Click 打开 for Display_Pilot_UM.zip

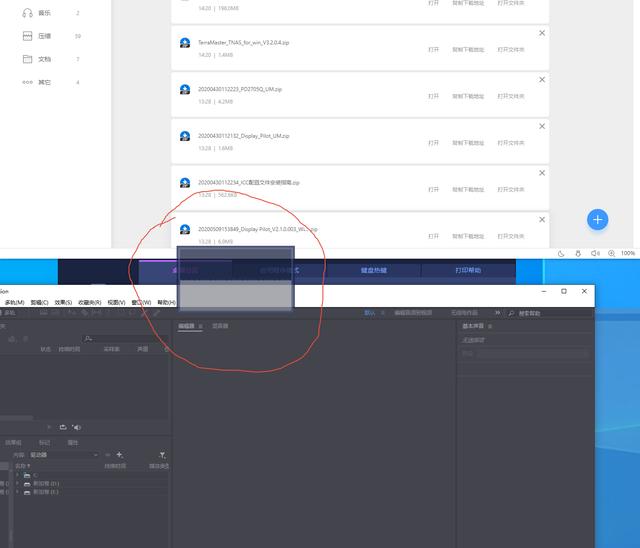tap(433, 143)
